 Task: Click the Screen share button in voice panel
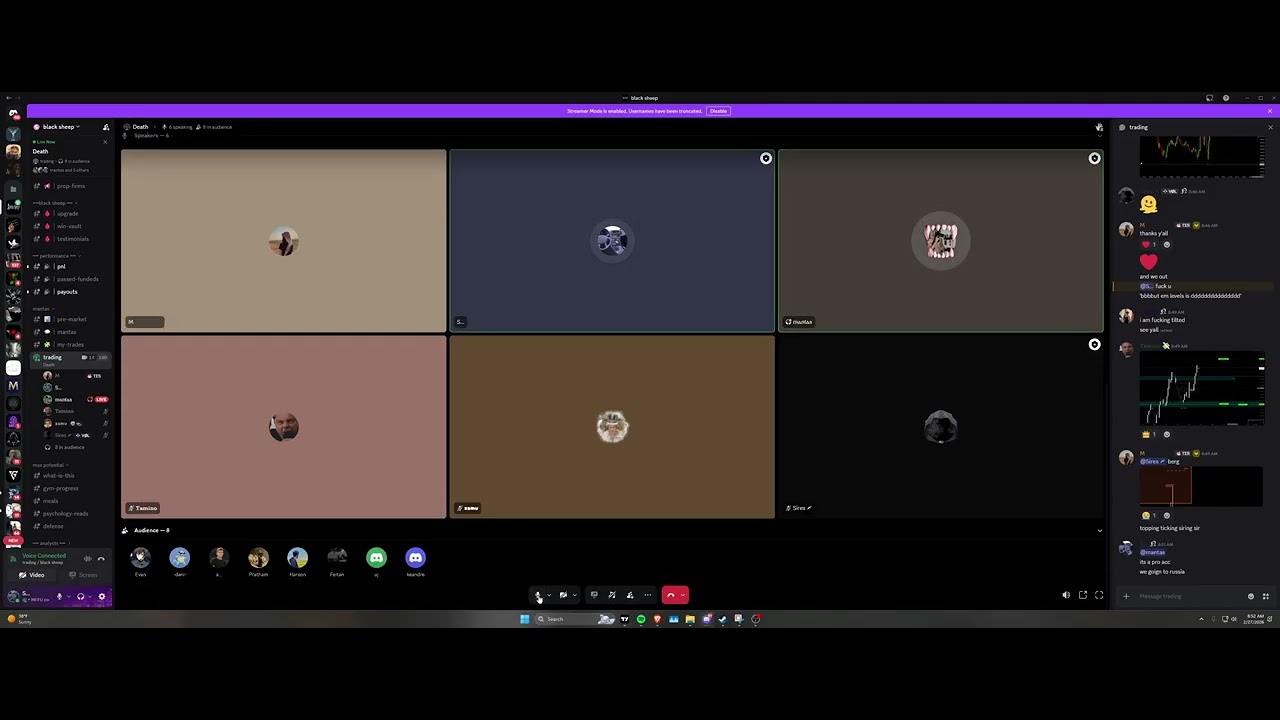pos(84,575)
